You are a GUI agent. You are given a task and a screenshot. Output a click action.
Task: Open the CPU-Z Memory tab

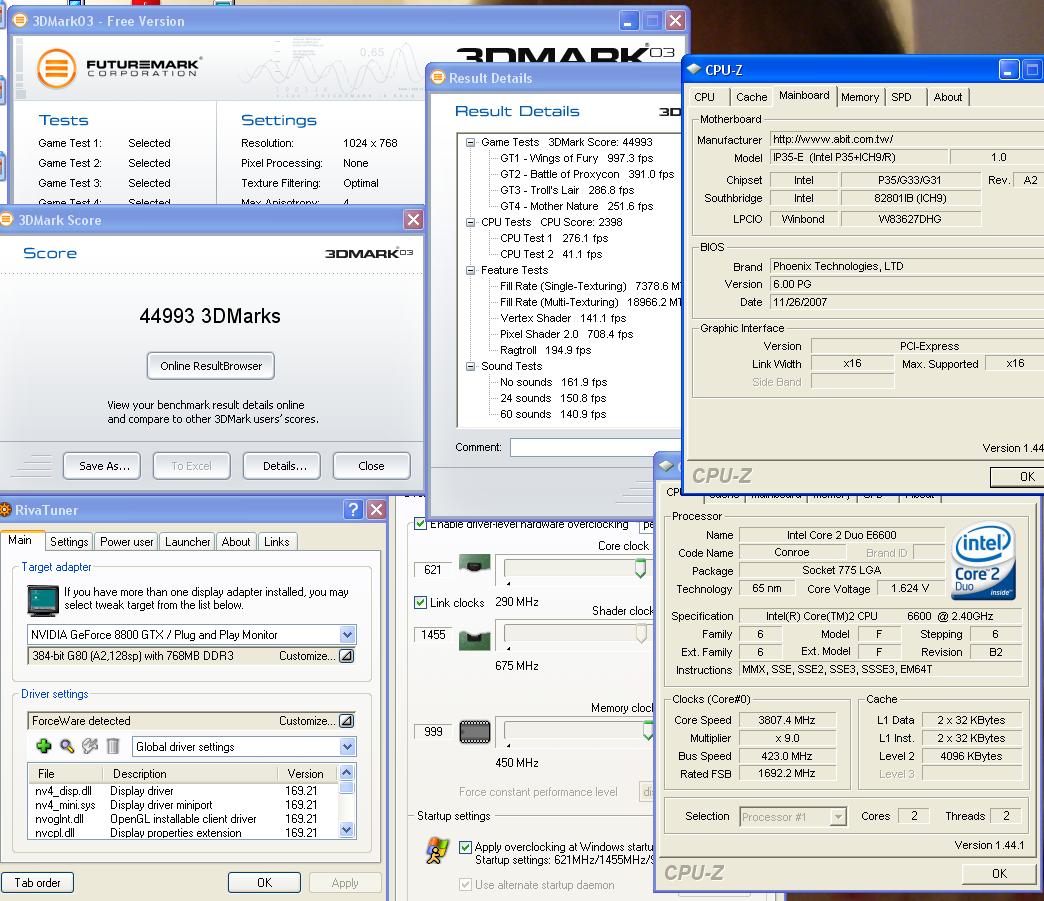tap(860, 97)
